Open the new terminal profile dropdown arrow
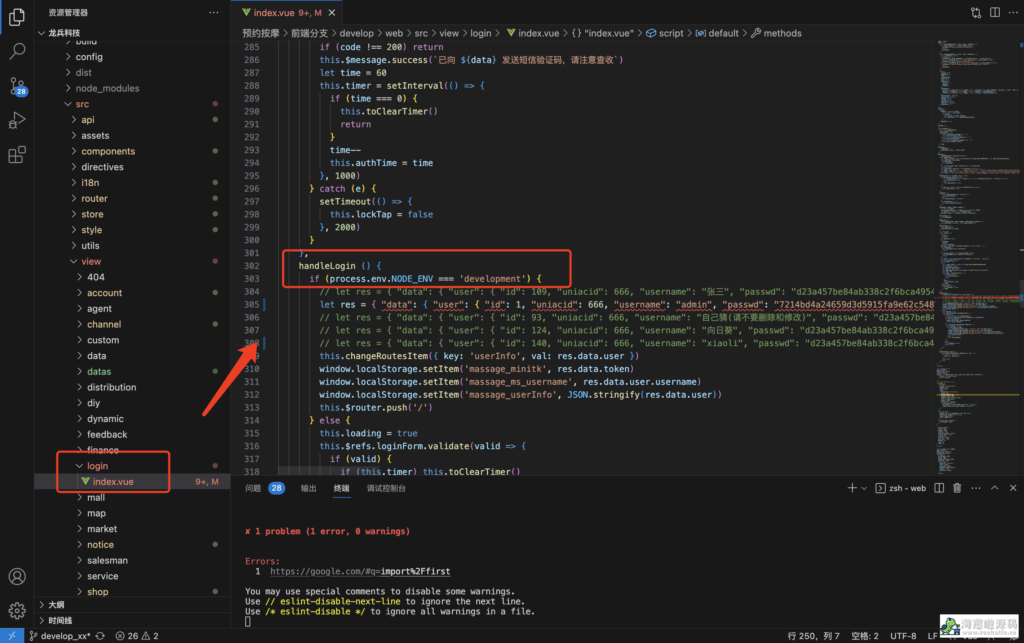The image size is (1024, 643). click(x=864, y=488)
